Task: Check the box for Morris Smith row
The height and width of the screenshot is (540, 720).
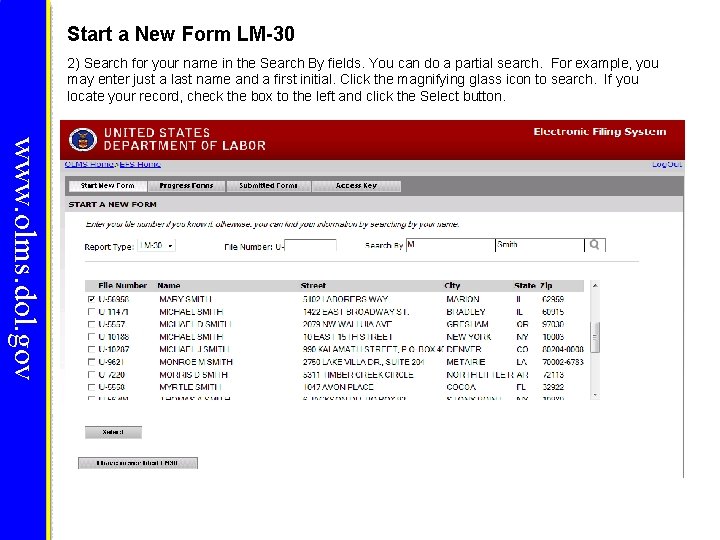Action: pyautogui.click(x=91, y=375)
